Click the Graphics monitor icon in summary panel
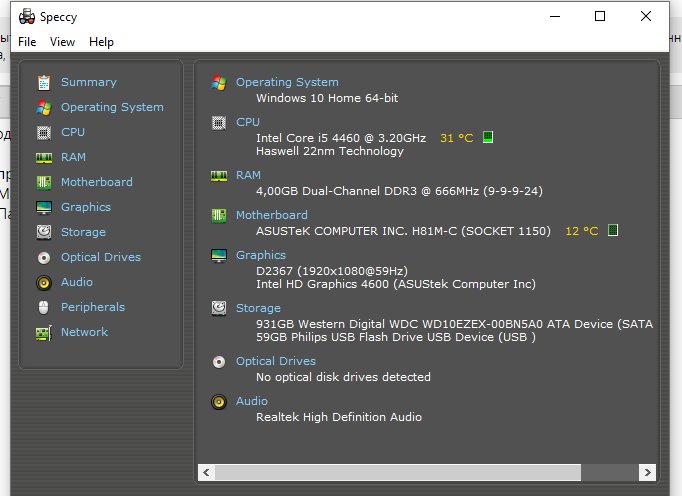This screenshot has width=682, height=501. coord(219,256)
